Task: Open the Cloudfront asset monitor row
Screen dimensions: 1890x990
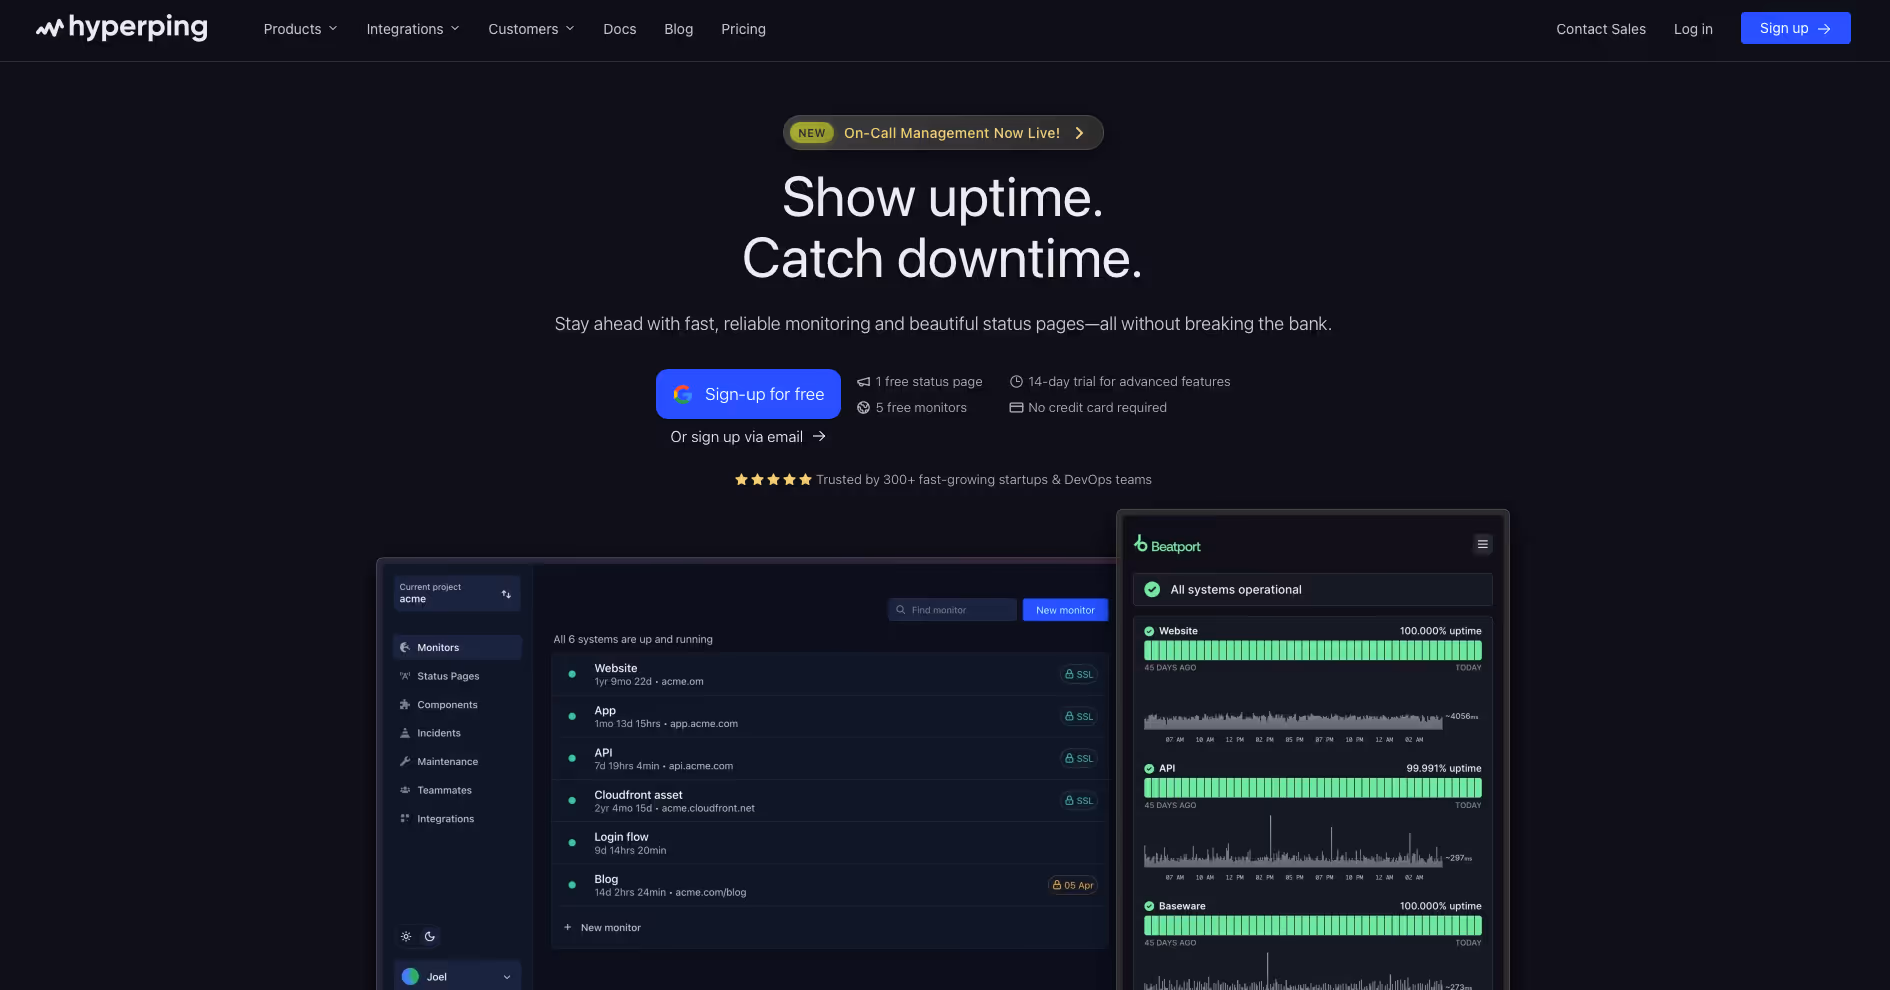Action: [x=830, y=801]
